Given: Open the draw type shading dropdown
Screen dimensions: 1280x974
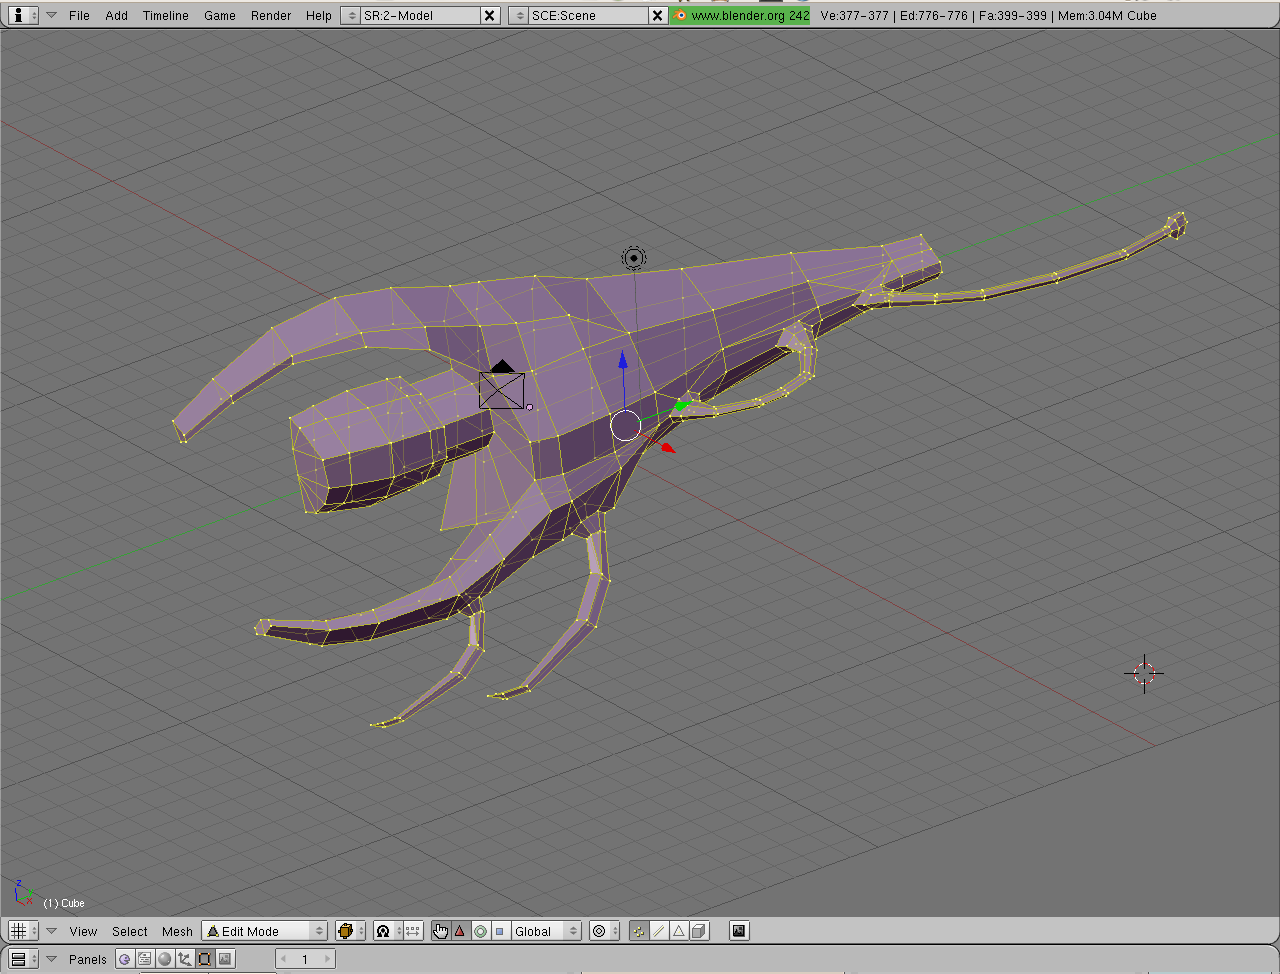Looking at the screenshot, I should point(347,931).
